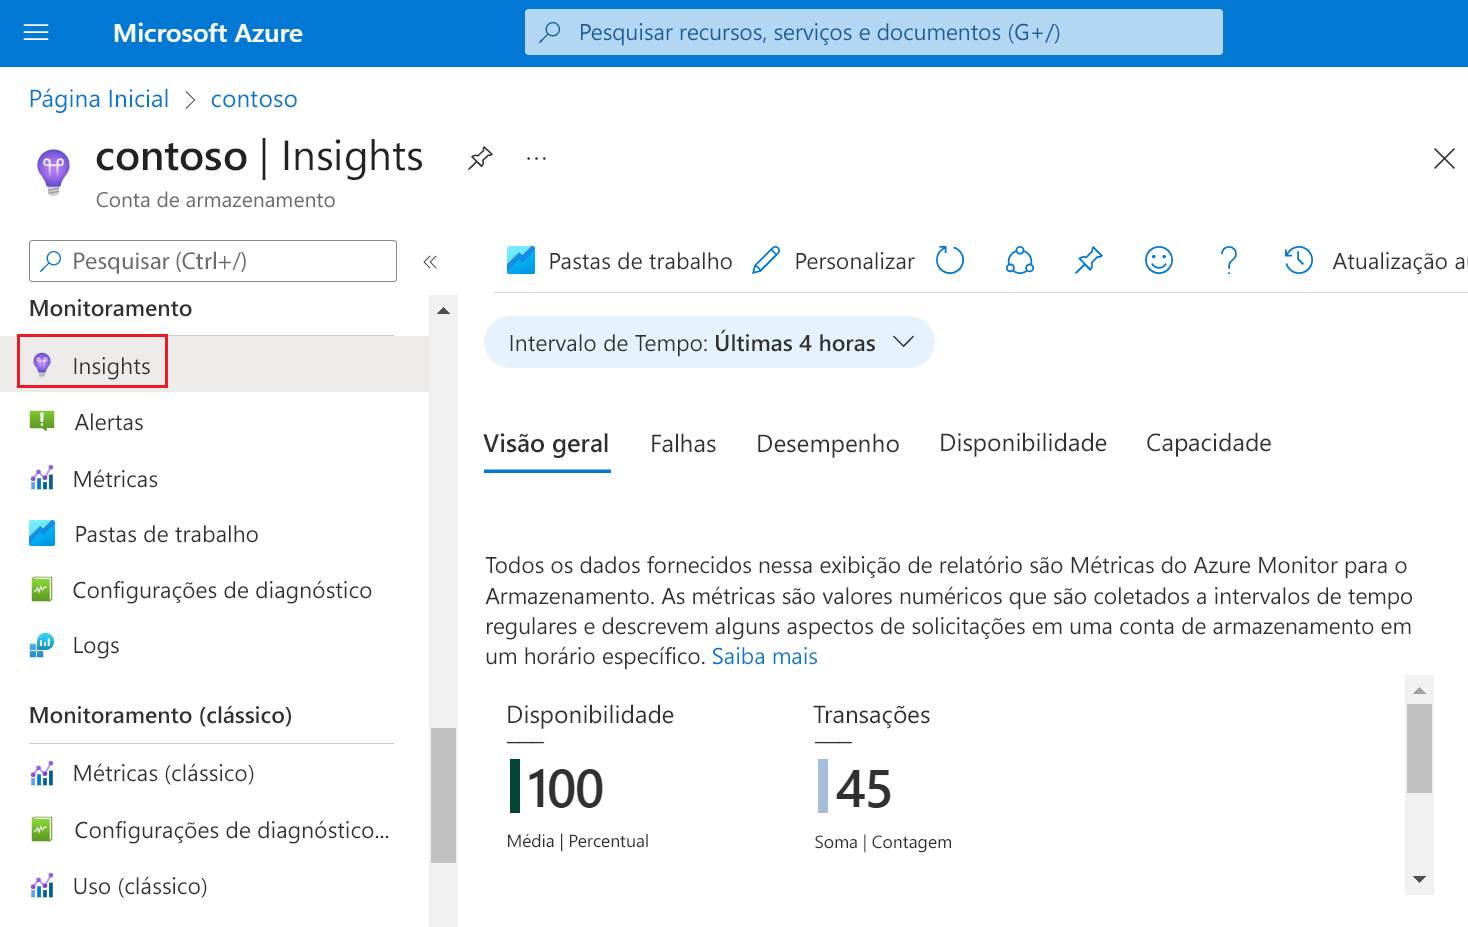Open help question mark icon
This screenshot has width=1468, height=927.
1229,261
